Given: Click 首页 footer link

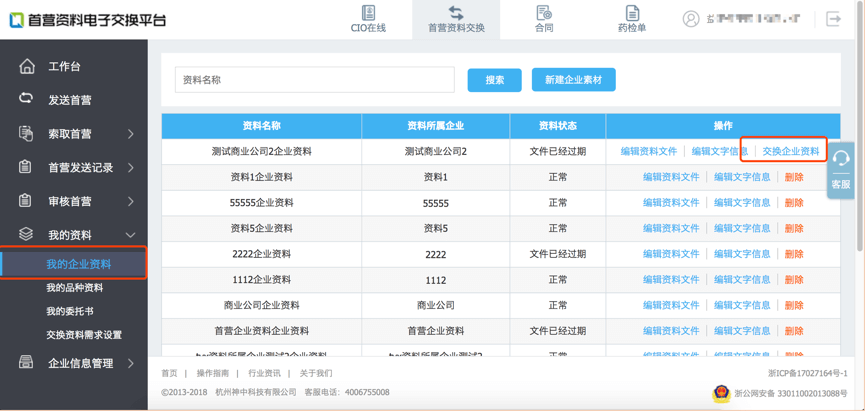Looking at the screenshot, I should pyautogui.click(x=169, y=373).
